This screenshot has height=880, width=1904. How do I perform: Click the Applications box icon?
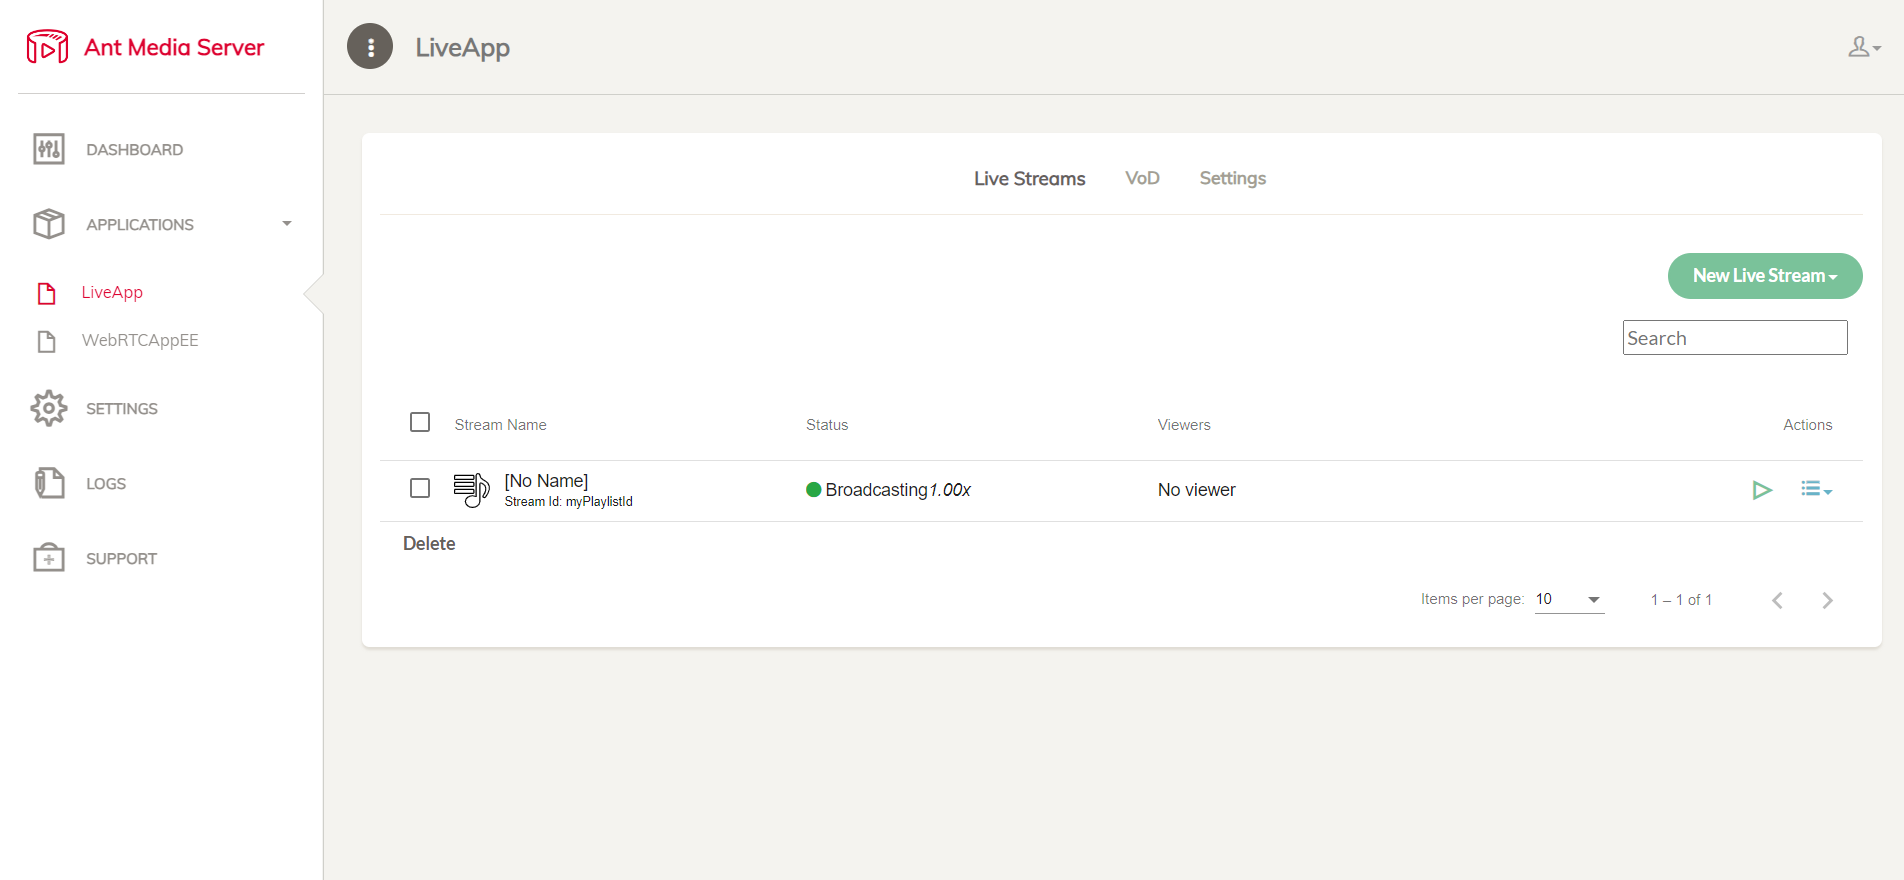[49, 224]
